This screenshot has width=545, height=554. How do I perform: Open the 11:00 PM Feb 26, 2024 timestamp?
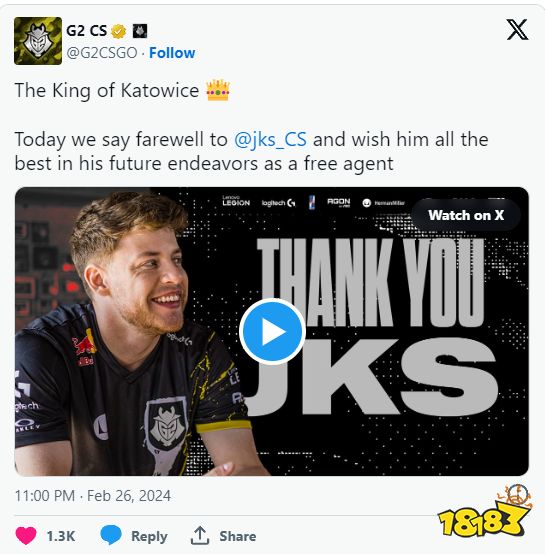[x=93, y=496]
